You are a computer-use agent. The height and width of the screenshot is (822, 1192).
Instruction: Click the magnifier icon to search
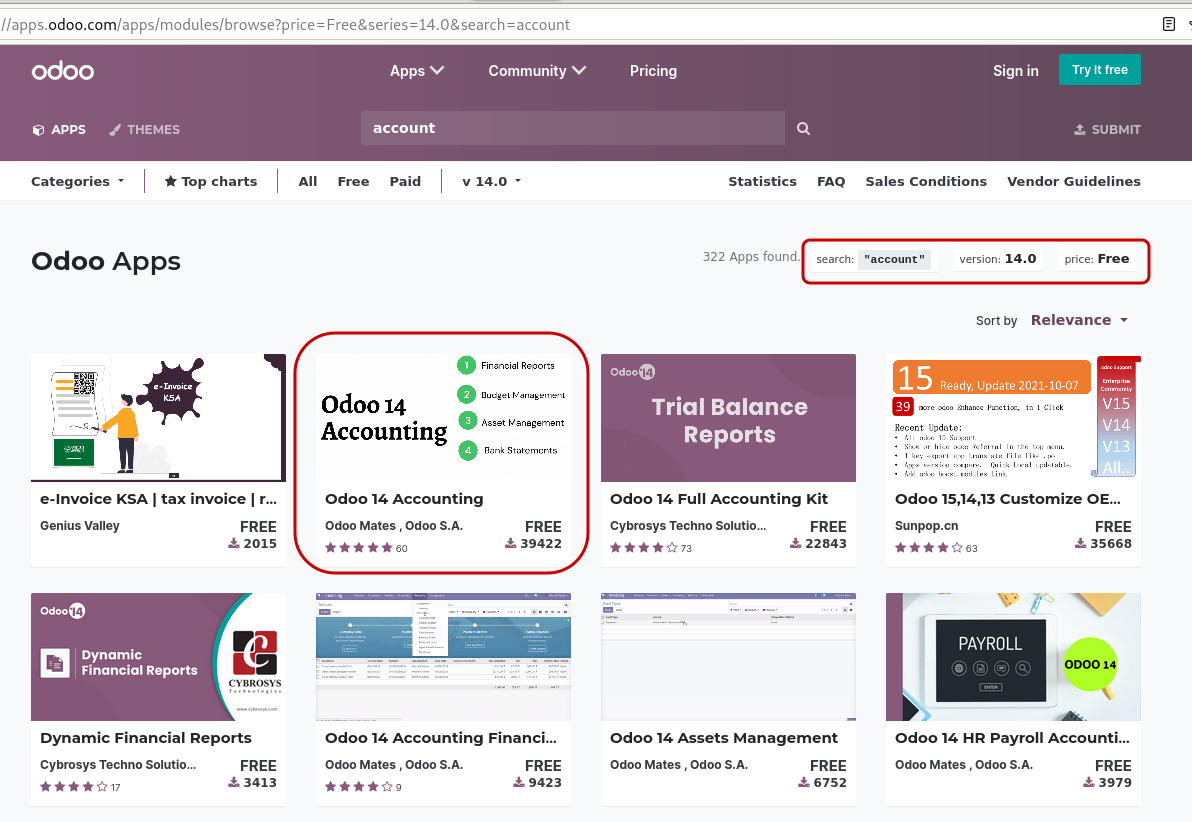point(803,128)
